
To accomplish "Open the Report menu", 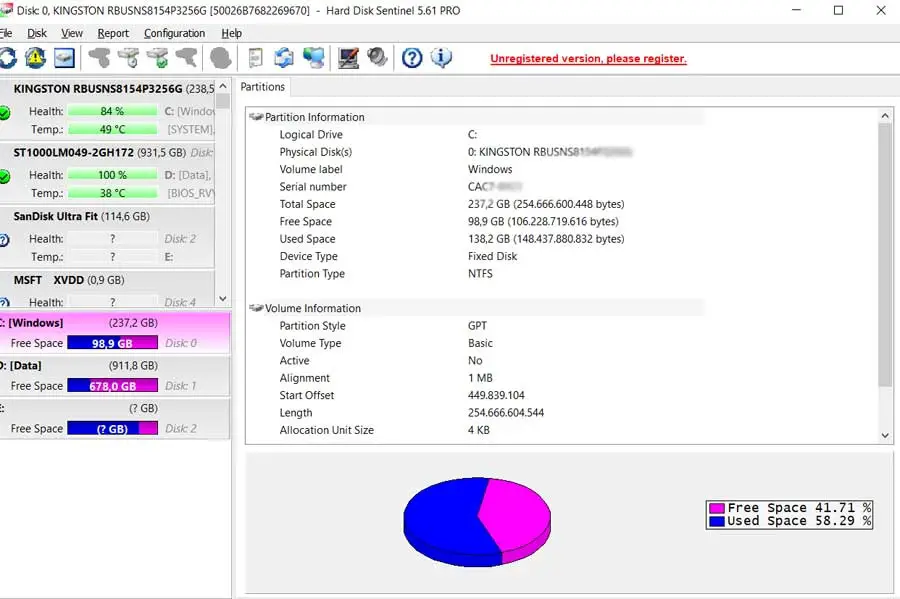I will coord(113,33).
